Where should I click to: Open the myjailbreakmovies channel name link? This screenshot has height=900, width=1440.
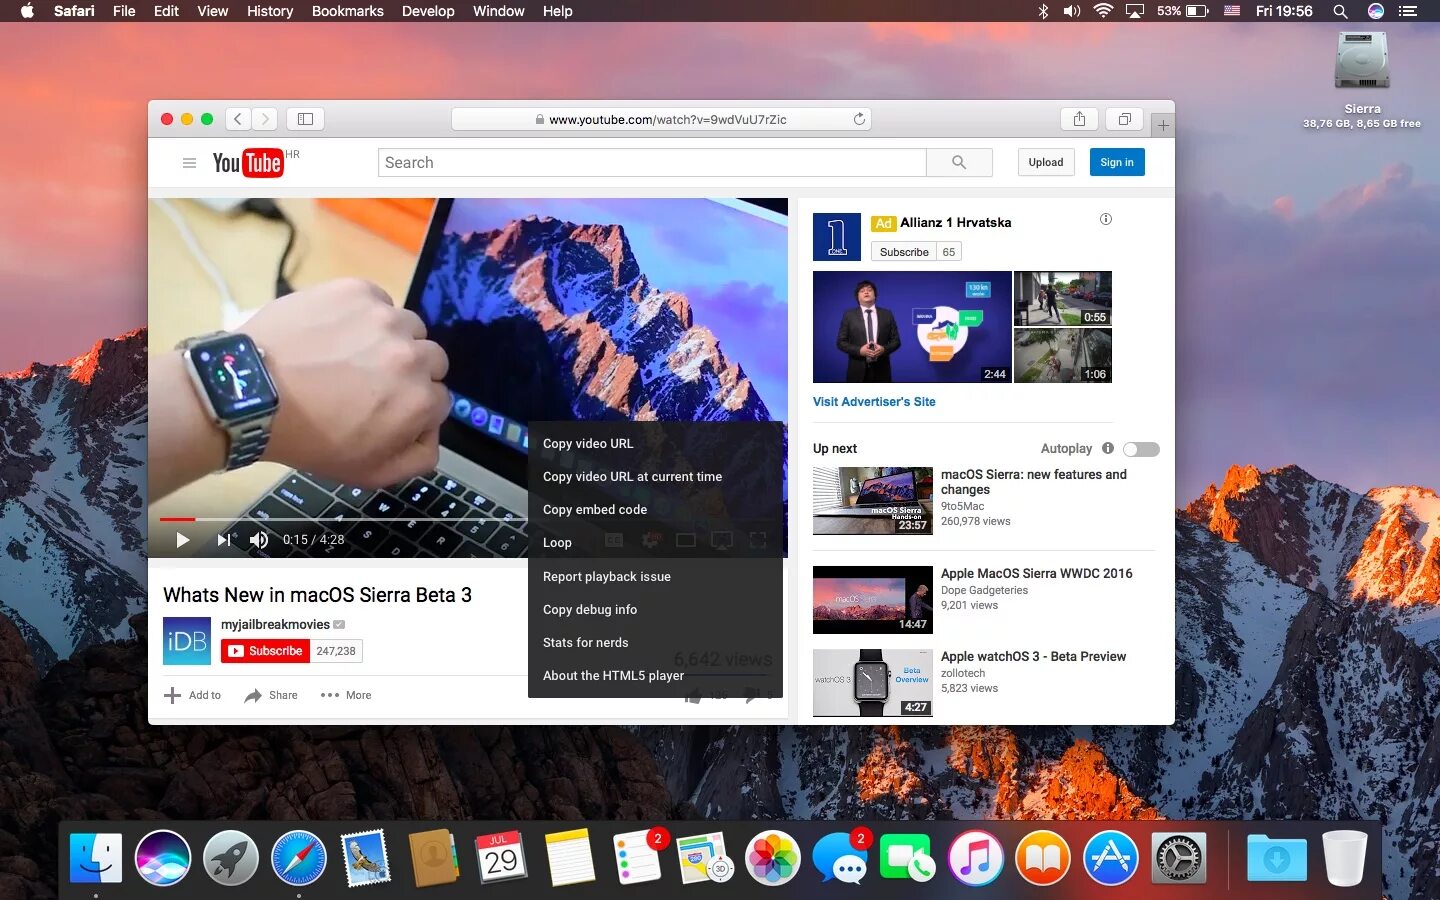coord(275,624)
